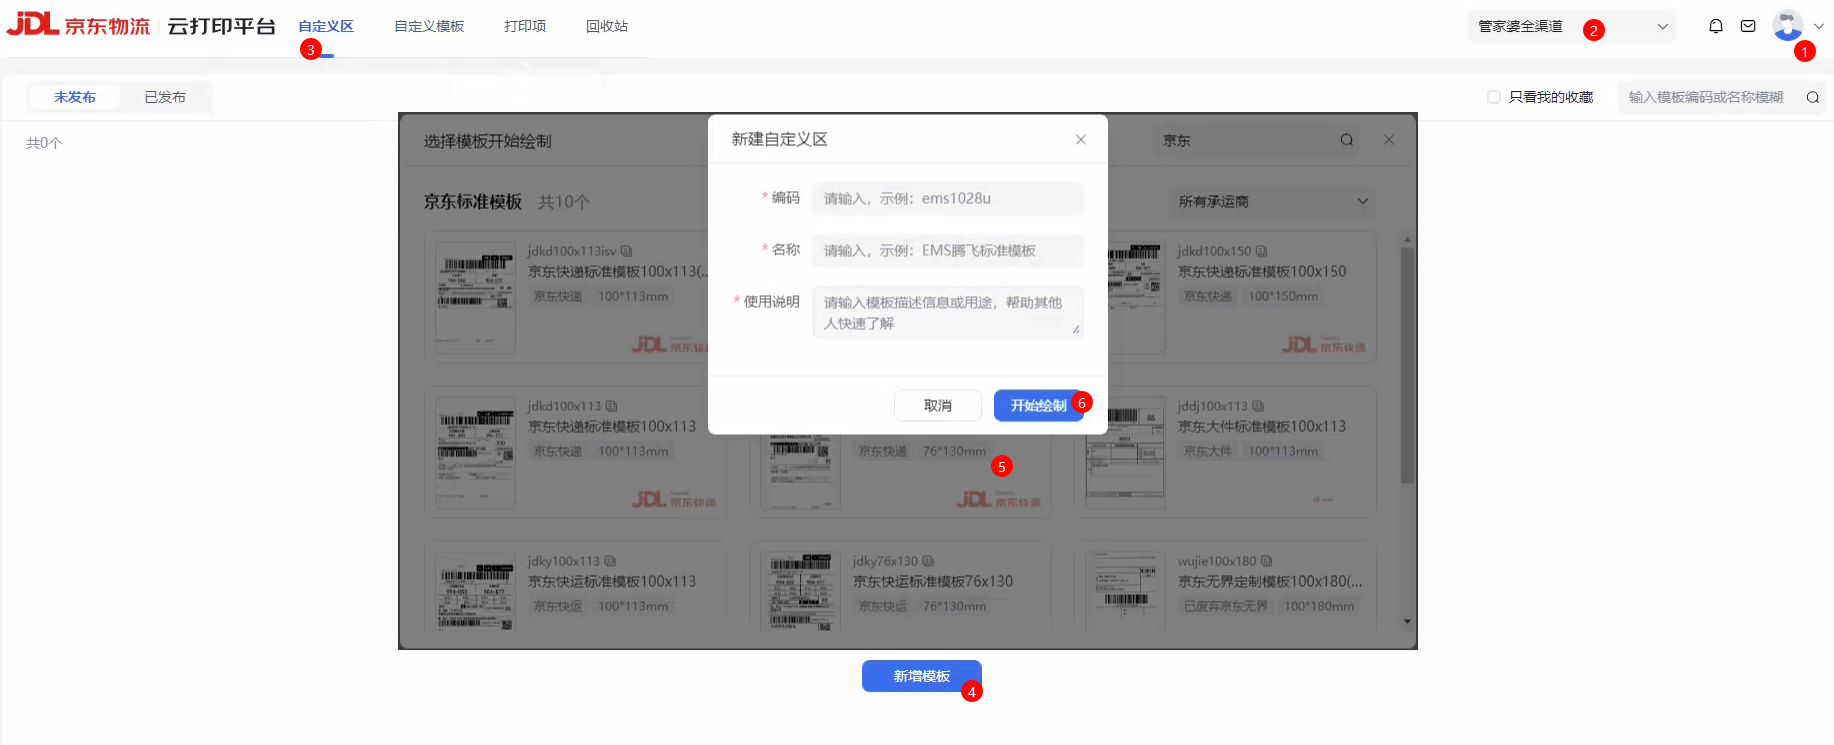Screen dimensions: 1834x745
Task: Click the 京东快递标准模板100x150 title
Action: 1262,271
